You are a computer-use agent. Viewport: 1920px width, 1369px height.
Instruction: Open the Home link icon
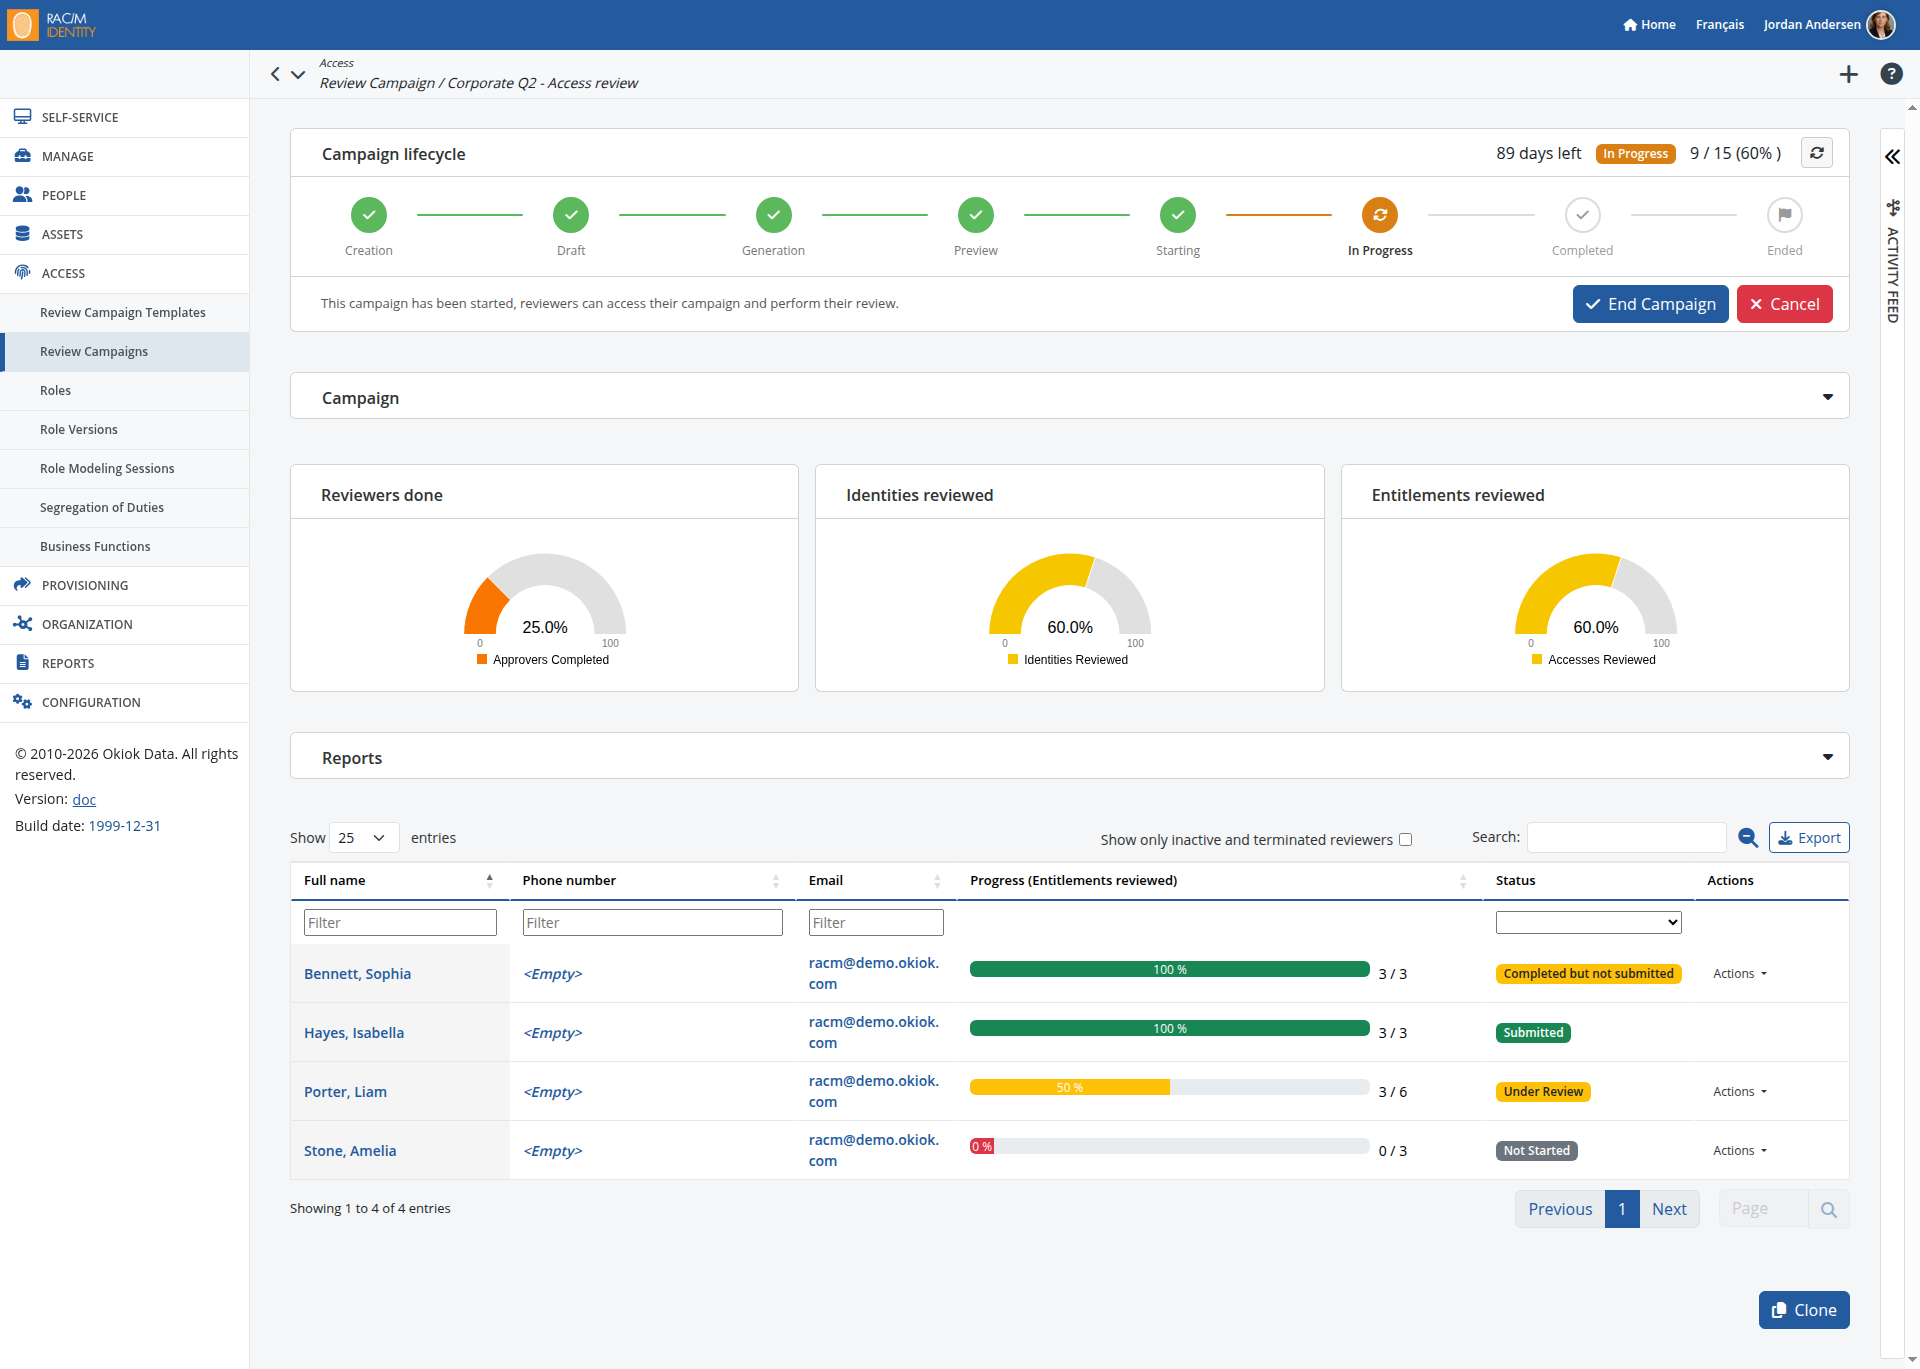[x=1630, y=25]
